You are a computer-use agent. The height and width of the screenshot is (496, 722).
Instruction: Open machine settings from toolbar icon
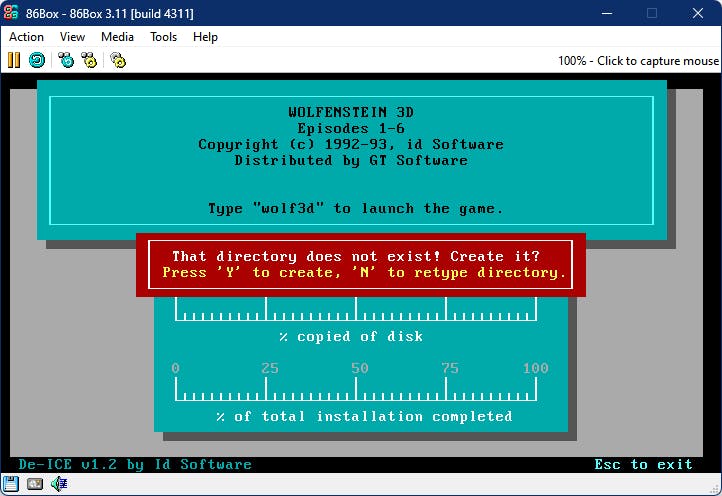tap(118, 60)
